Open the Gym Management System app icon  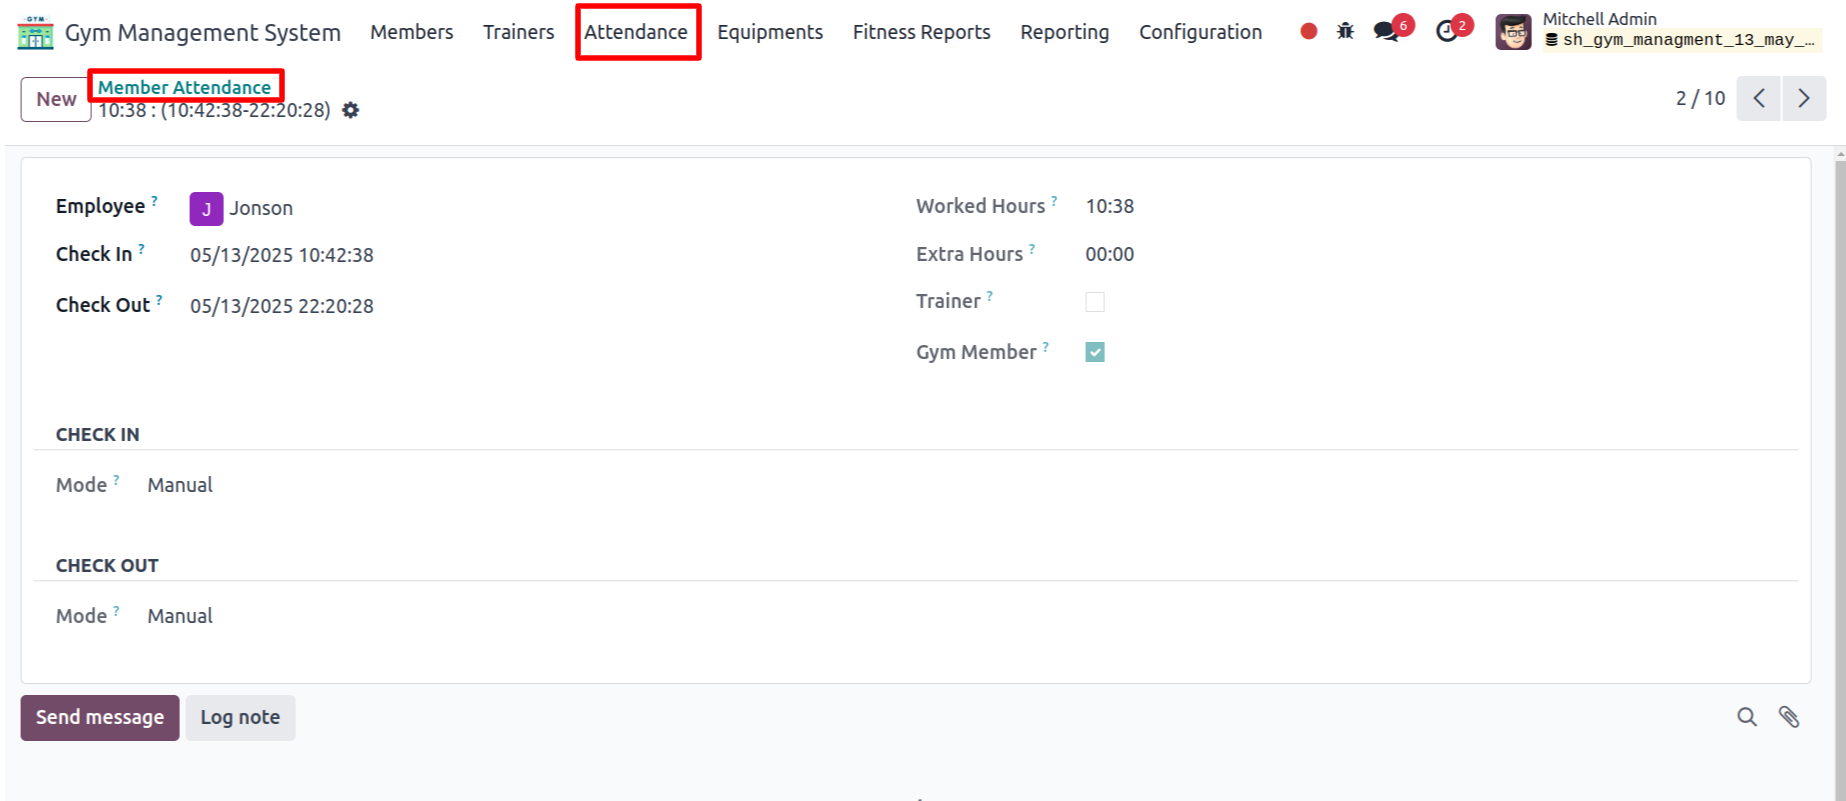pyautogui.click(x=35, y=32)
